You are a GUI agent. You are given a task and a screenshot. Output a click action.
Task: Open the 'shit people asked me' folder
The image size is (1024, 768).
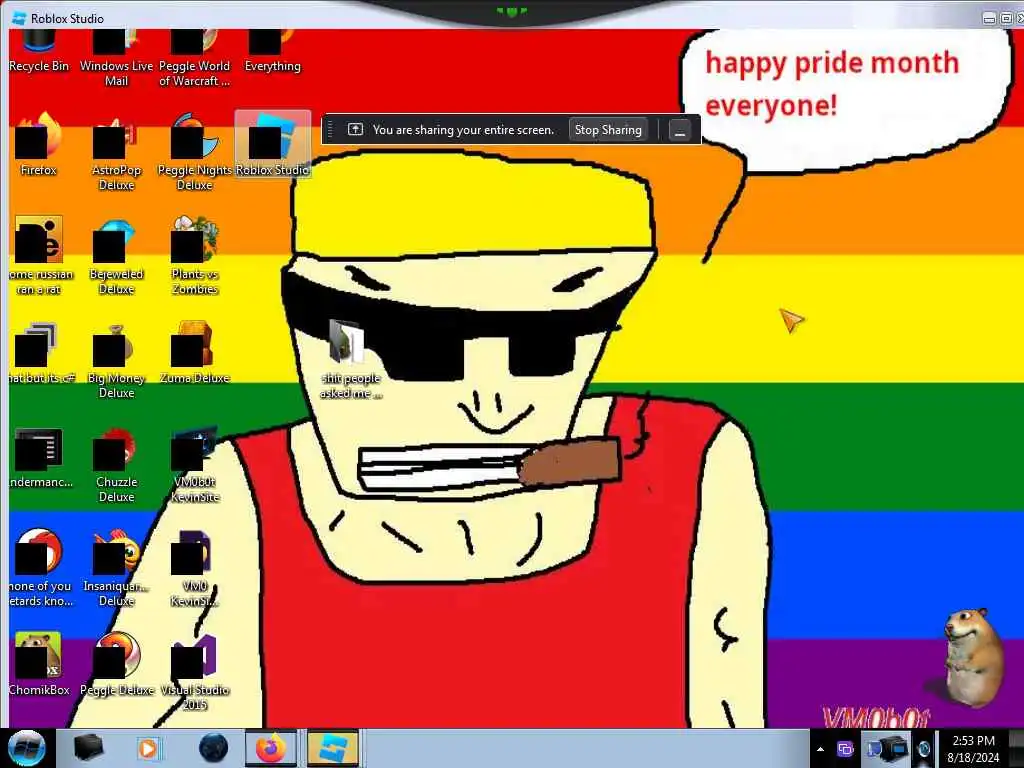coord(350,359)
